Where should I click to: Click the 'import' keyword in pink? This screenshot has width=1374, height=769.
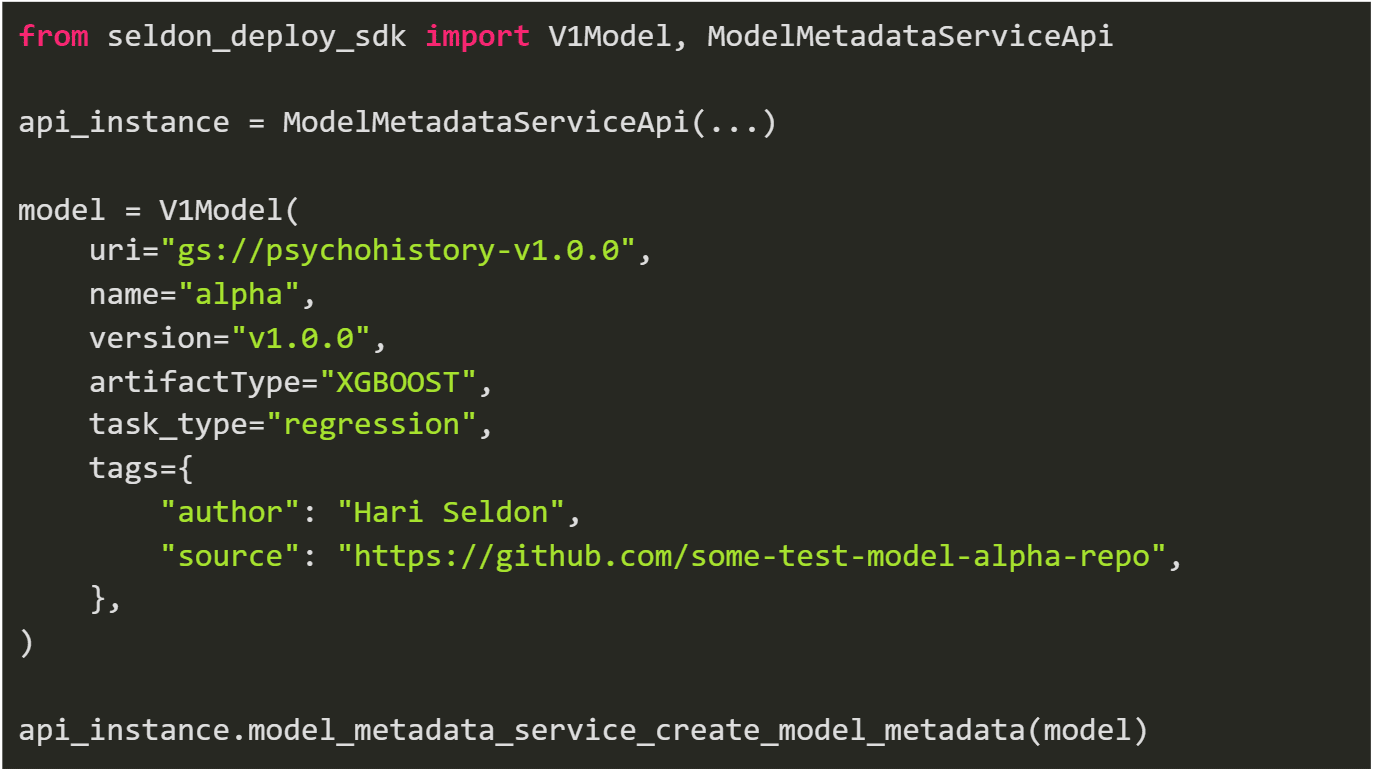pos(477,36)
